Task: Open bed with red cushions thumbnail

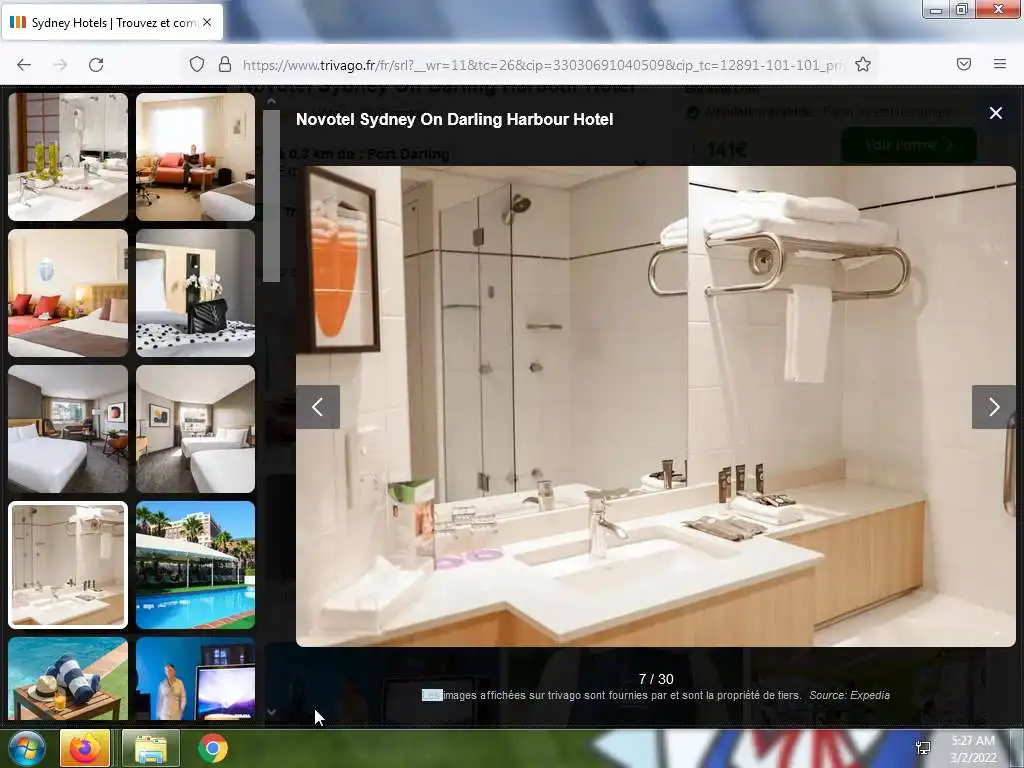Action: [68, 293]
